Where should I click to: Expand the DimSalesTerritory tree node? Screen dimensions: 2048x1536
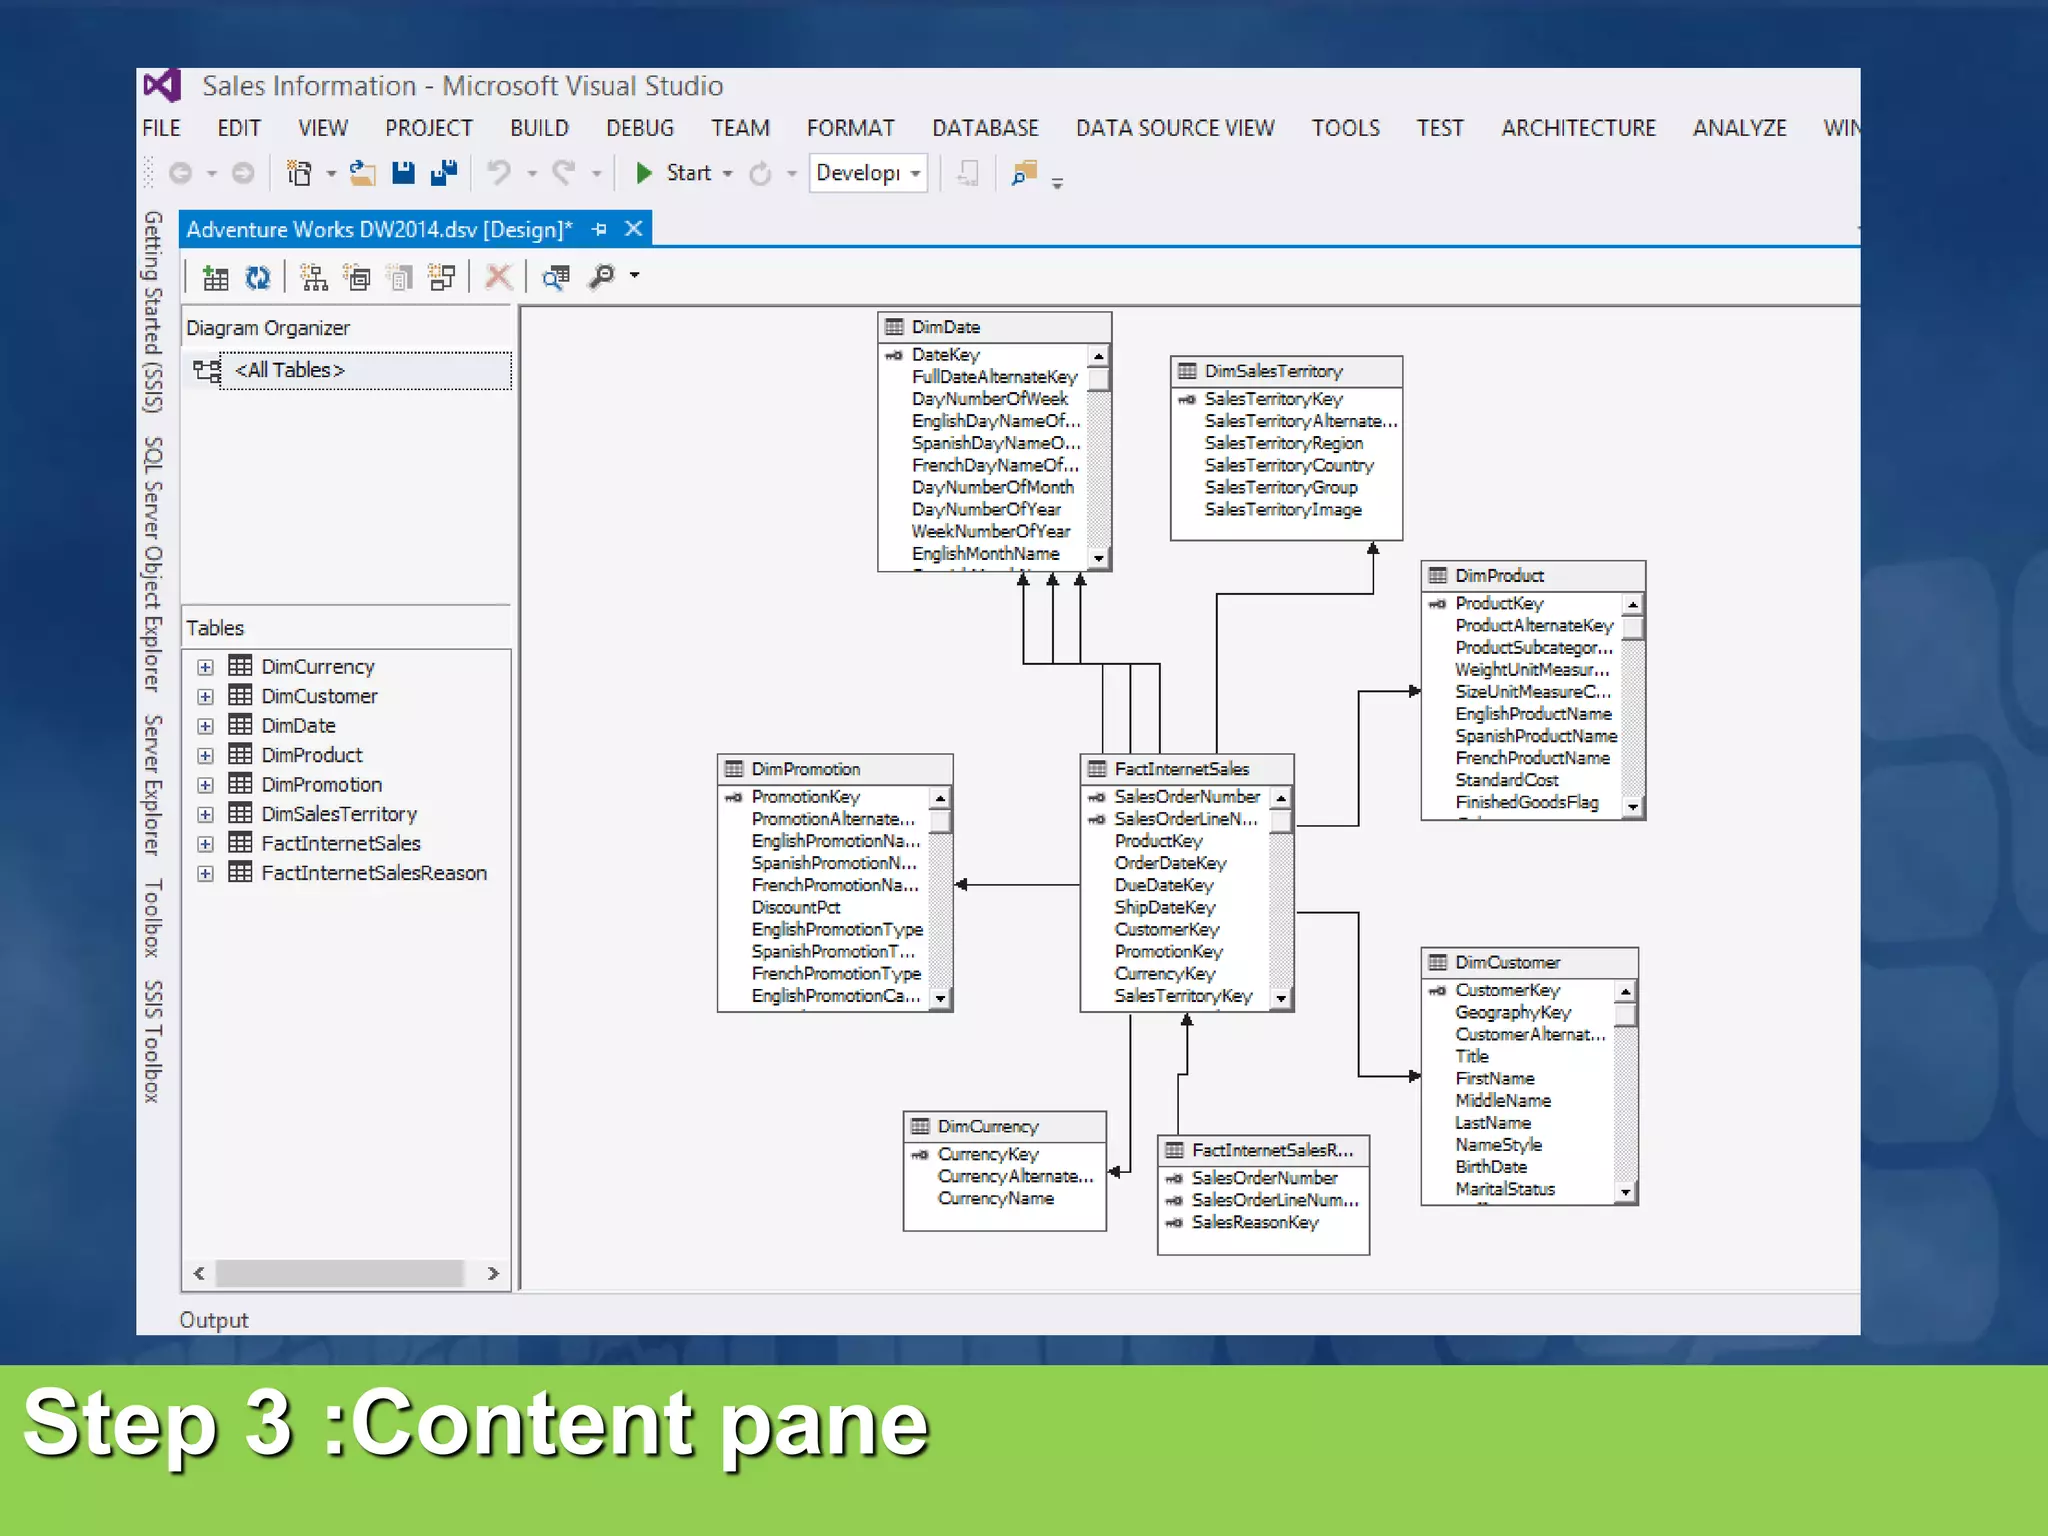tap(205, 815)
